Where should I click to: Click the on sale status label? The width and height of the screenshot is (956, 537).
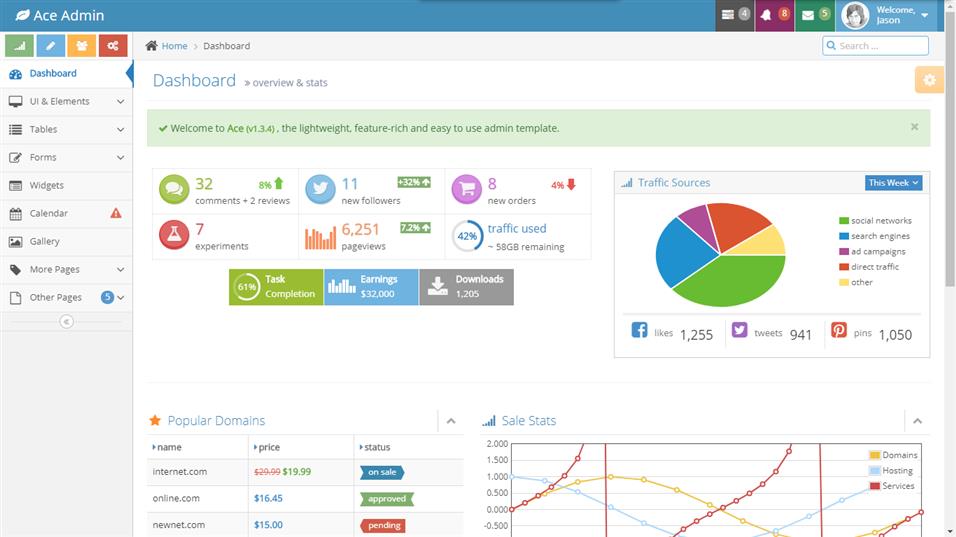(382, 472)
